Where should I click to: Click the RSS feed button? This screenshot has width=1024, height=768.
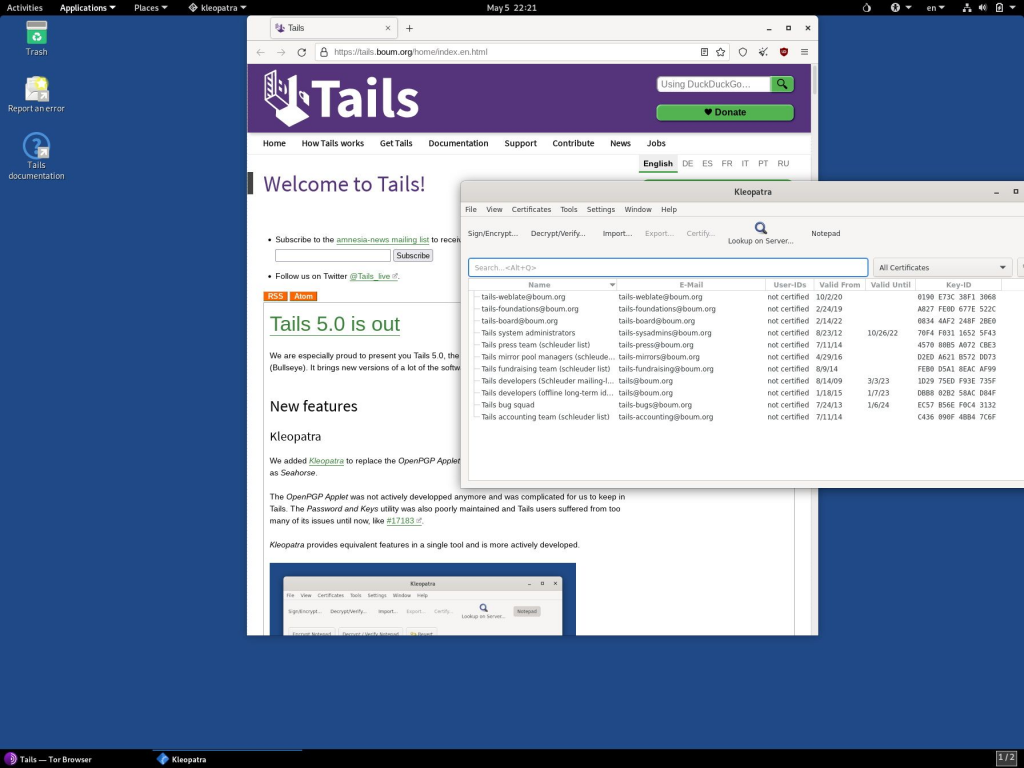click(276, 296)
